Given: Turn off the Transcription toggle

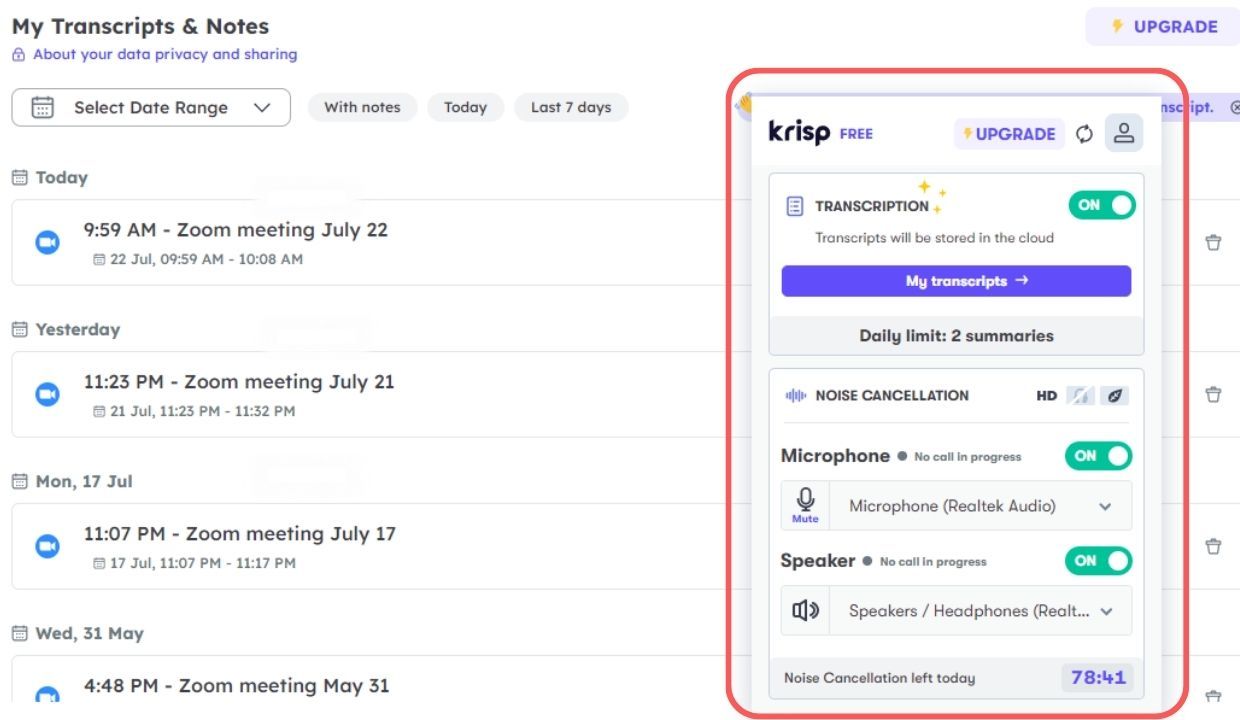Looking at the screenshot, I should click(1102, 205).
